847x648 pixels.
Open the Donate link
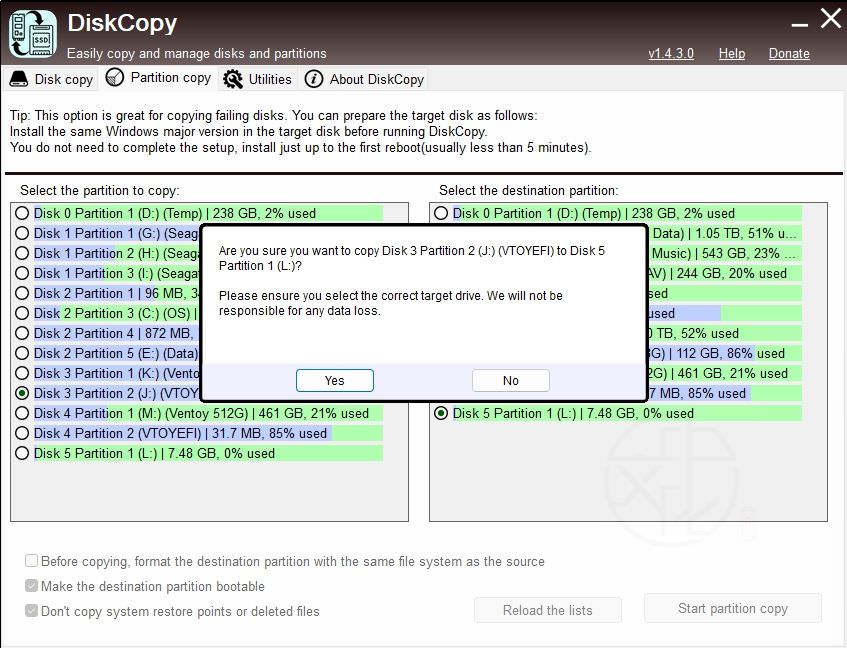click(789, 53)
